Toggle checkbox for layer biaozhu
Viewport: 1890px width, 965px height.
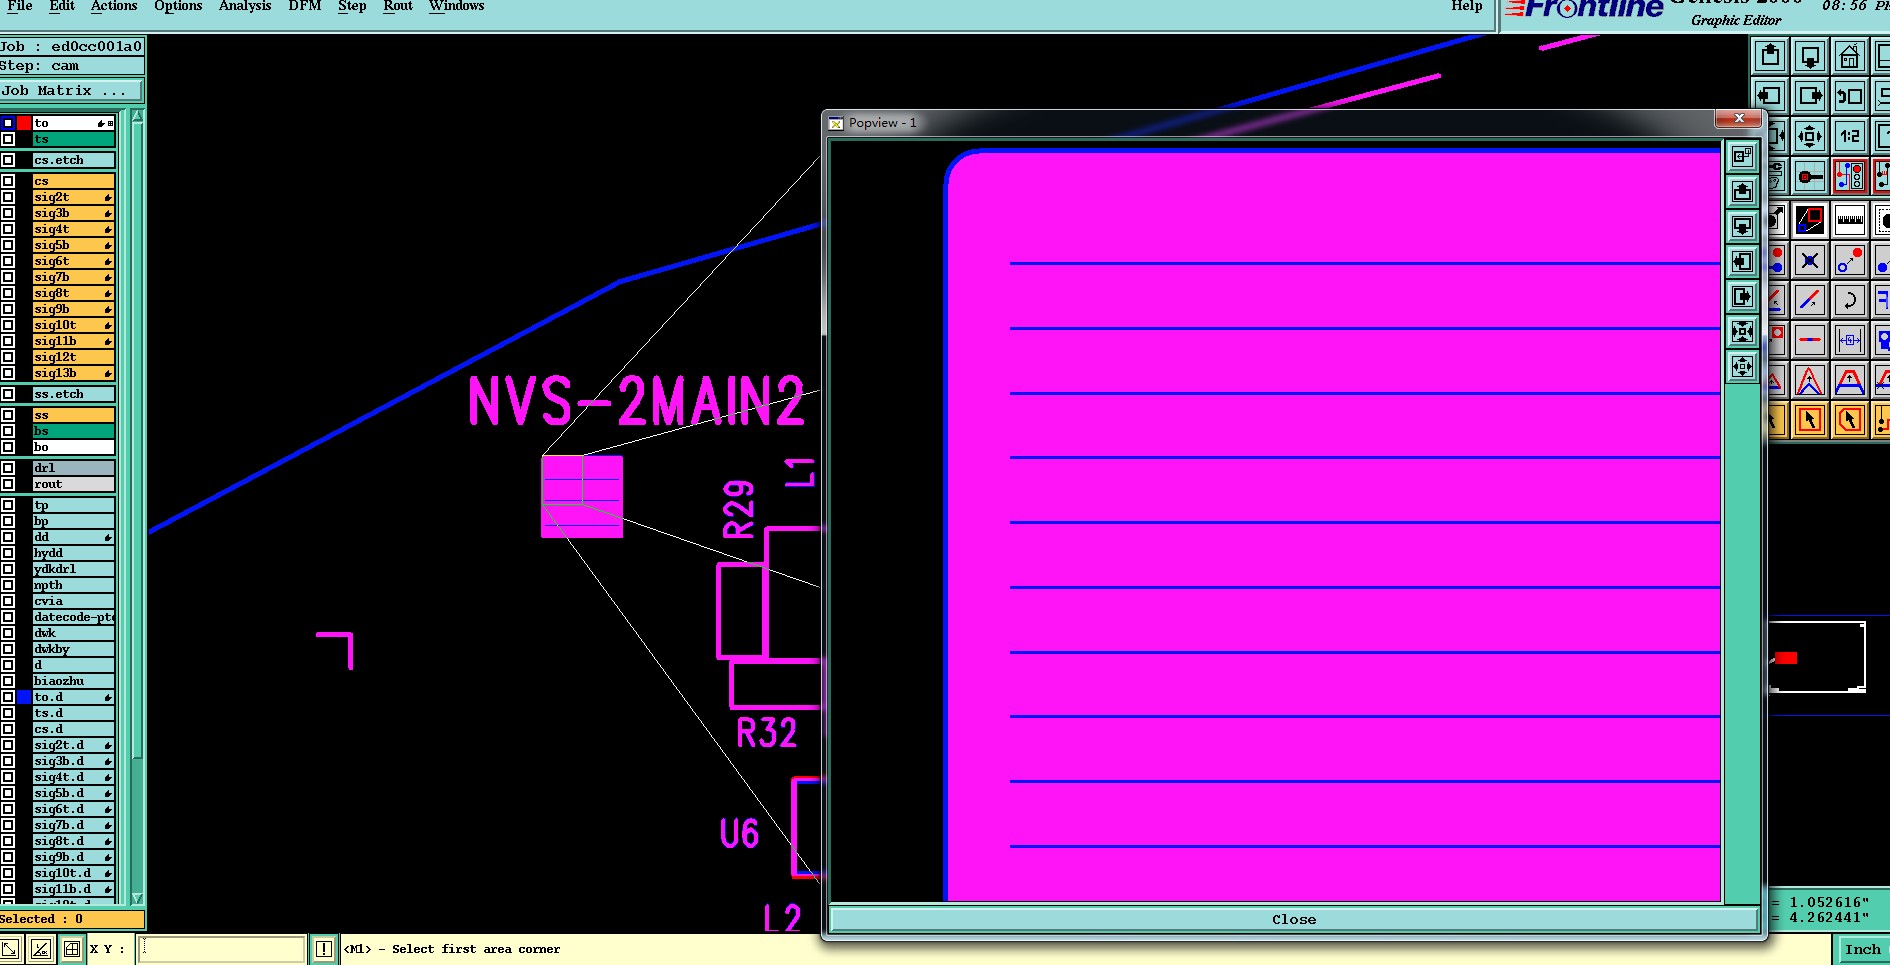8,681
